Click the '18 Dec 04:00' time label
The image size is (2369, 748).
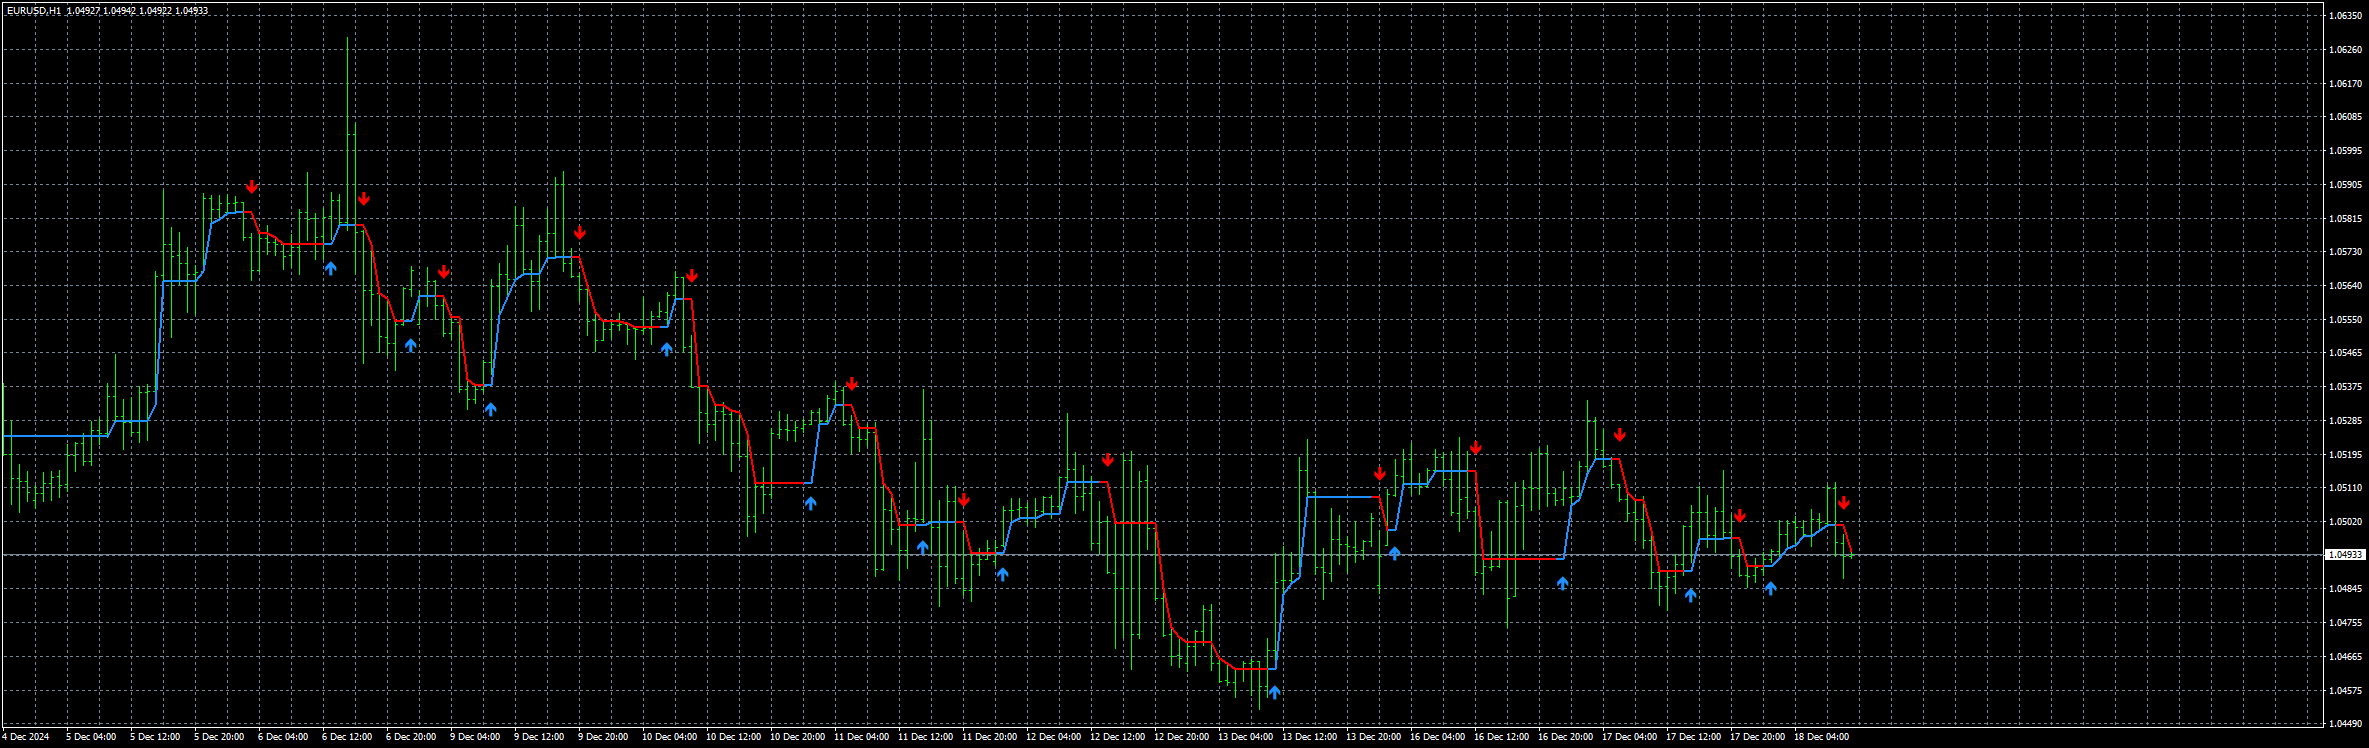point(1821,737)
